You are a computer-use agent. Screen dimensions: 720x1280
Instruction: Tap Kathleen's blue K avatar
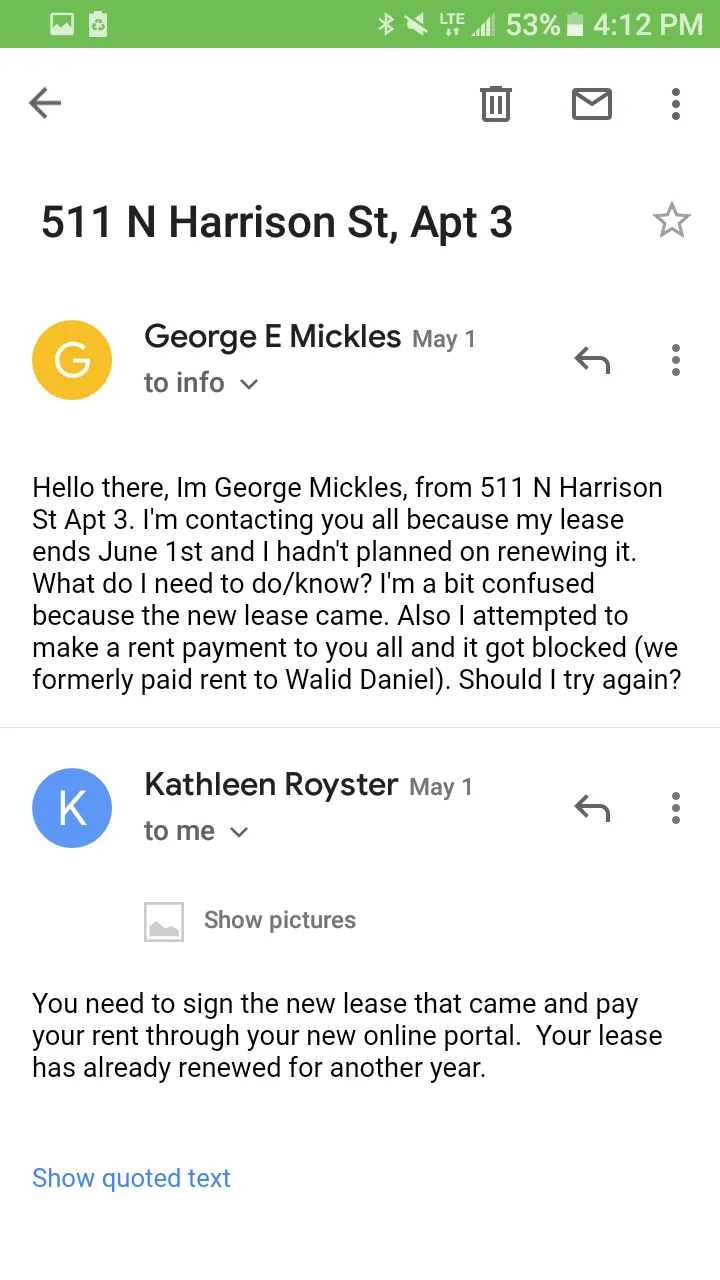[72, 808]
